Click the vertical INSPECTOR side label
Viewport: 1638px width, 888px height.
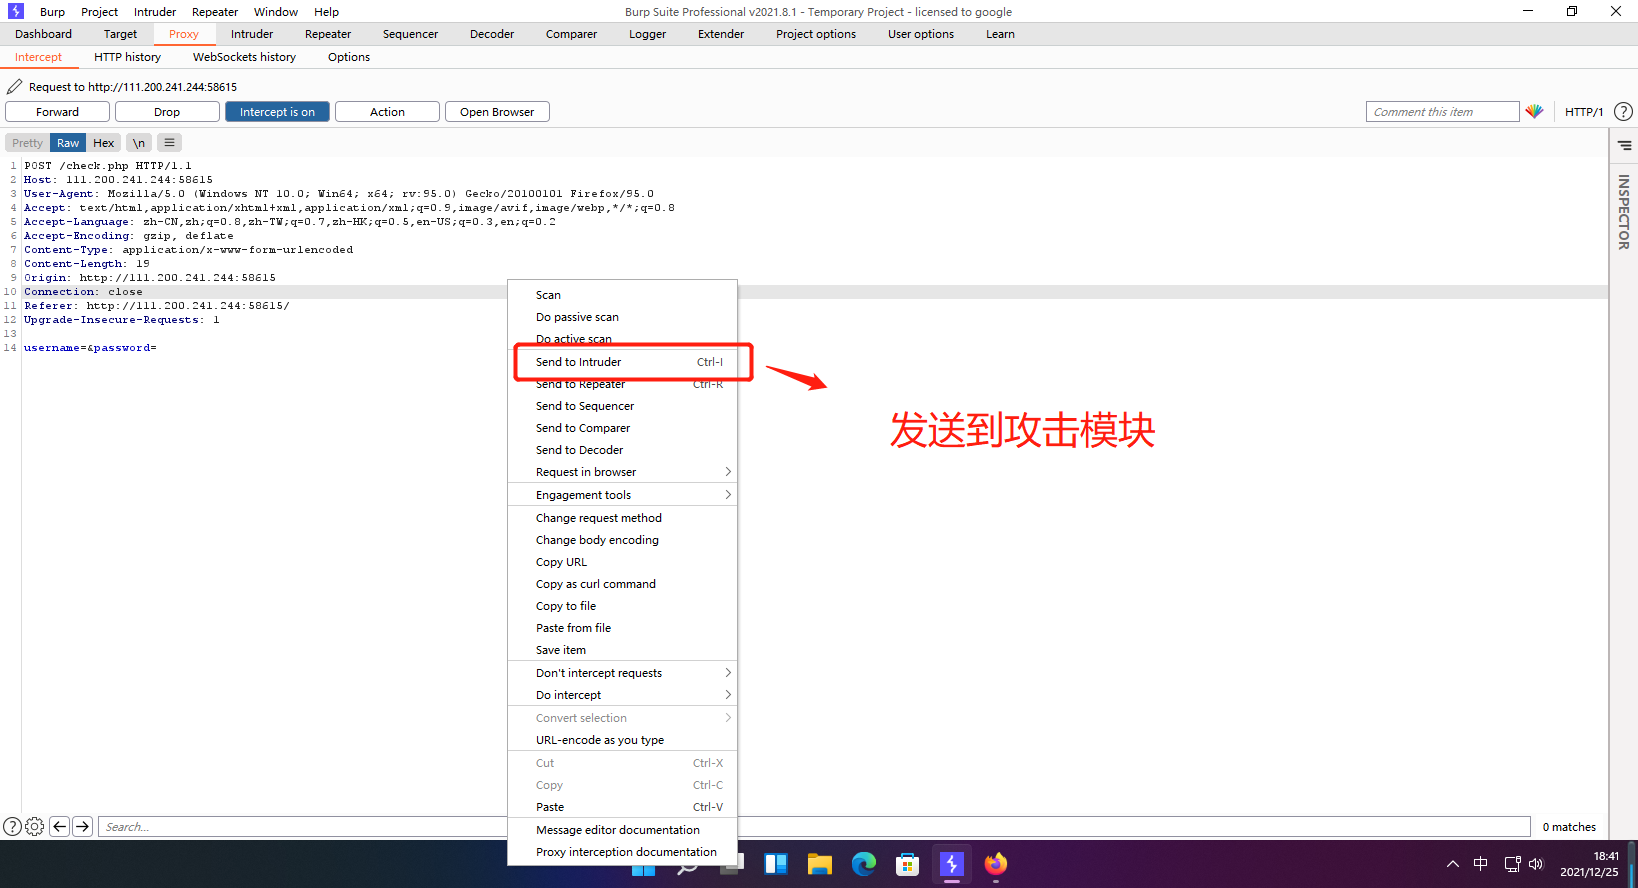point(1624,212)
